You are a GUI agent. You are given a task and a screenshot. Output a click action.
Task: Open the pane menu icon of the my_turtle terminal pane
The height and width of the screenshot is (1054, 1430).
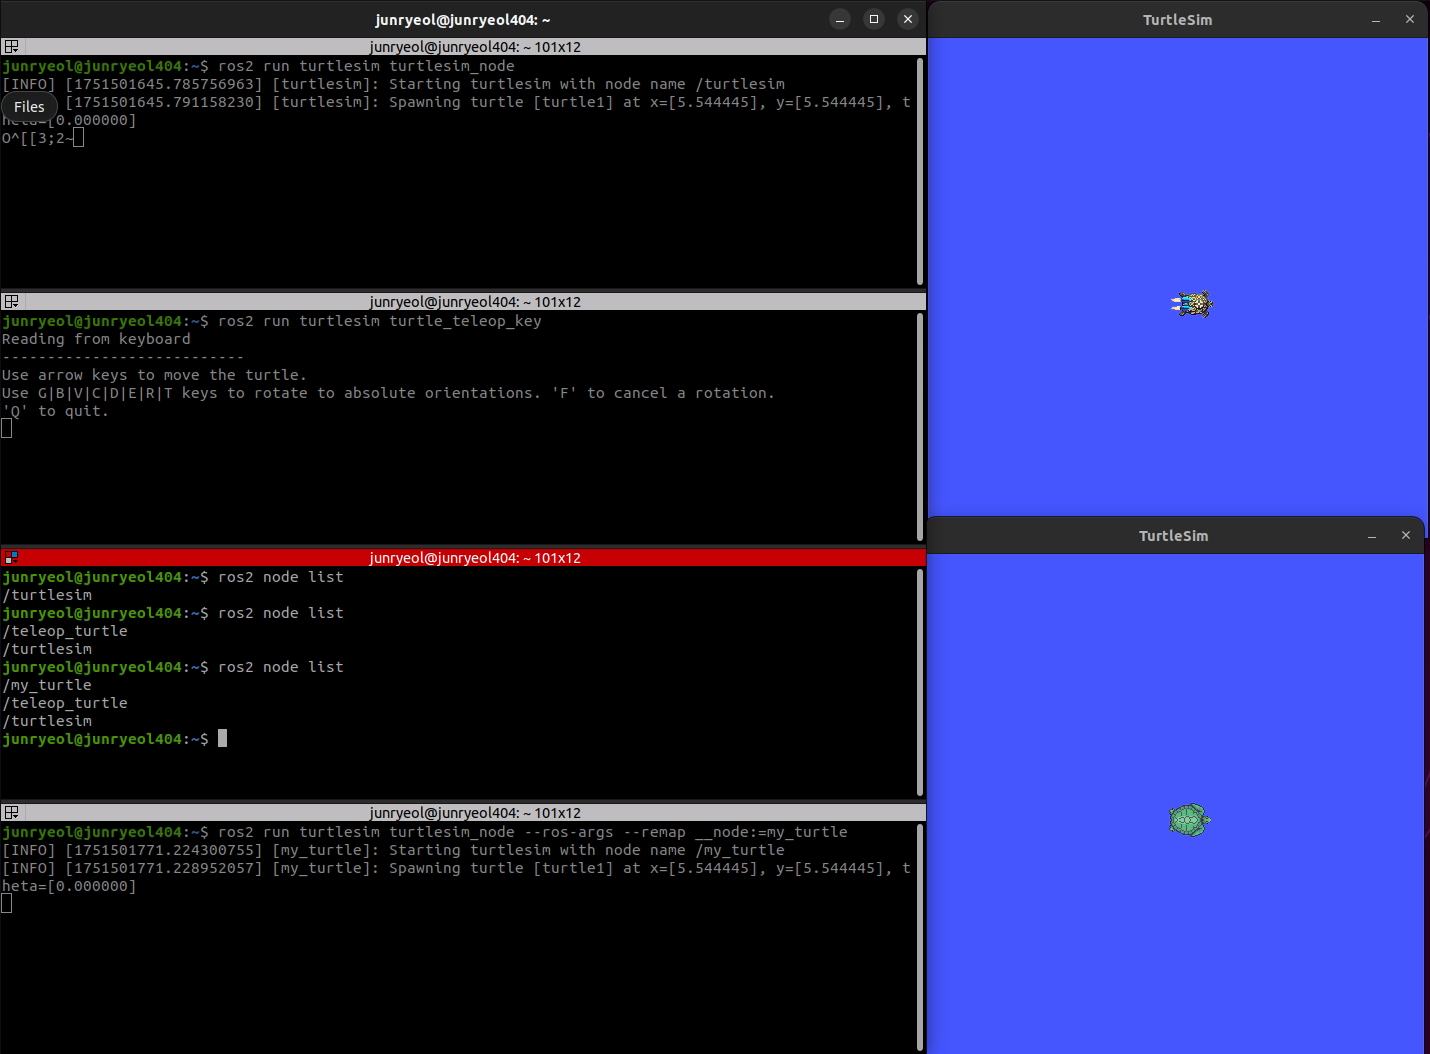[x=11, y=813]
